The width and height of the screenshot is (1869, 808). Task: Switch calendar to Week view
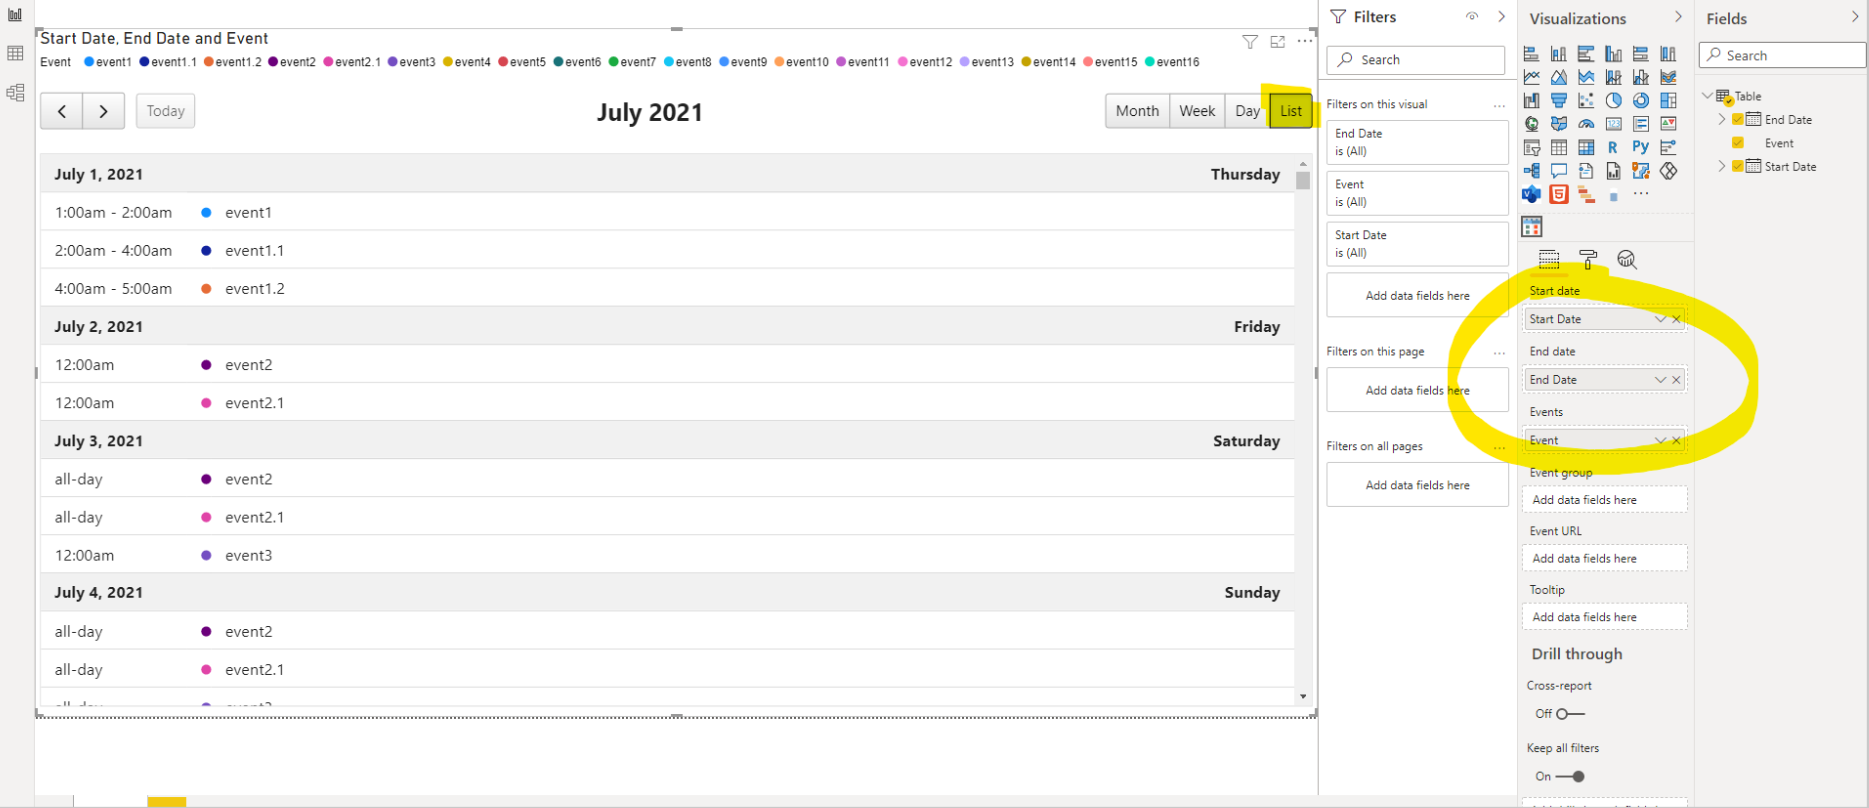pos(1197,111)
